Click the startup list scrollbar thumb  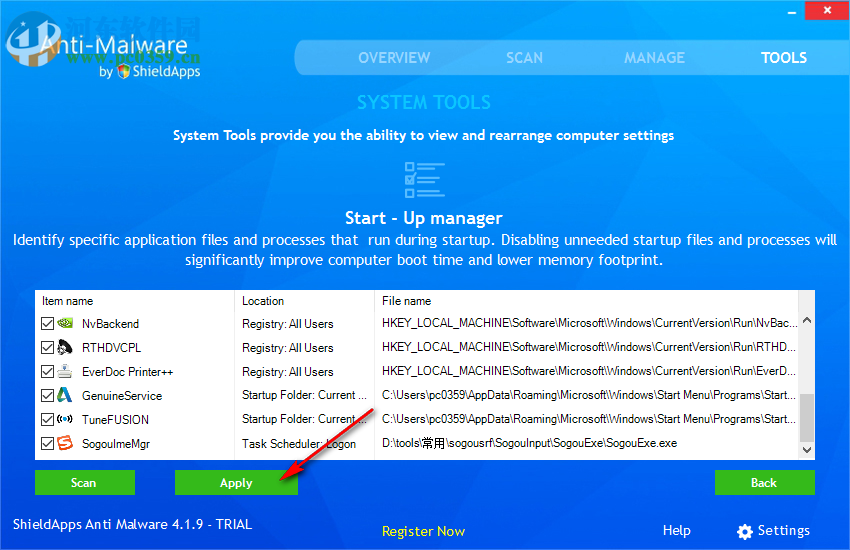click(807, 418)
